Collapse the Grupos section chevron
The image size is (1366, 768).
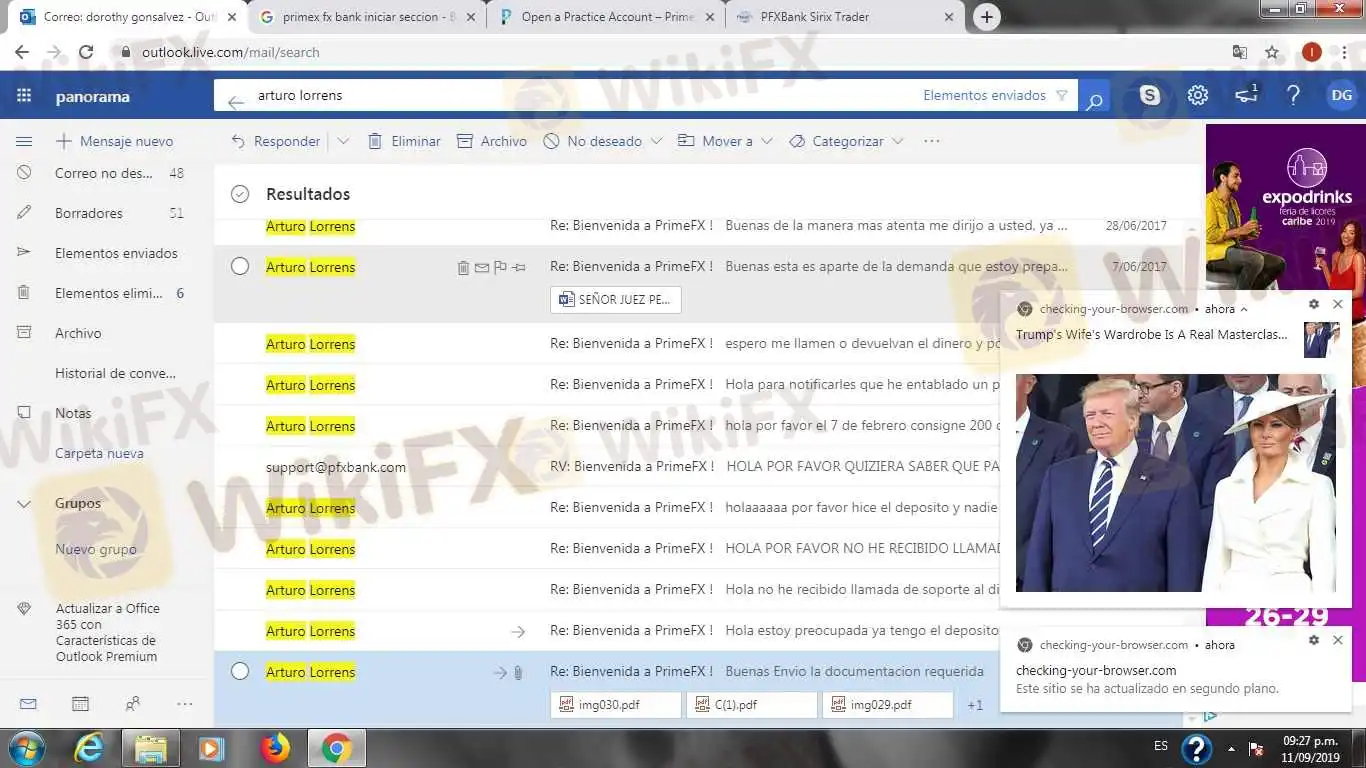point(24,504)
